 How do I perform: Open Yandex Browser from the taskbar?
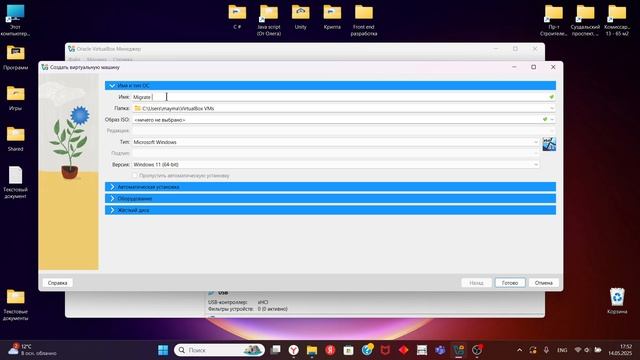click(x=293, y=350)
